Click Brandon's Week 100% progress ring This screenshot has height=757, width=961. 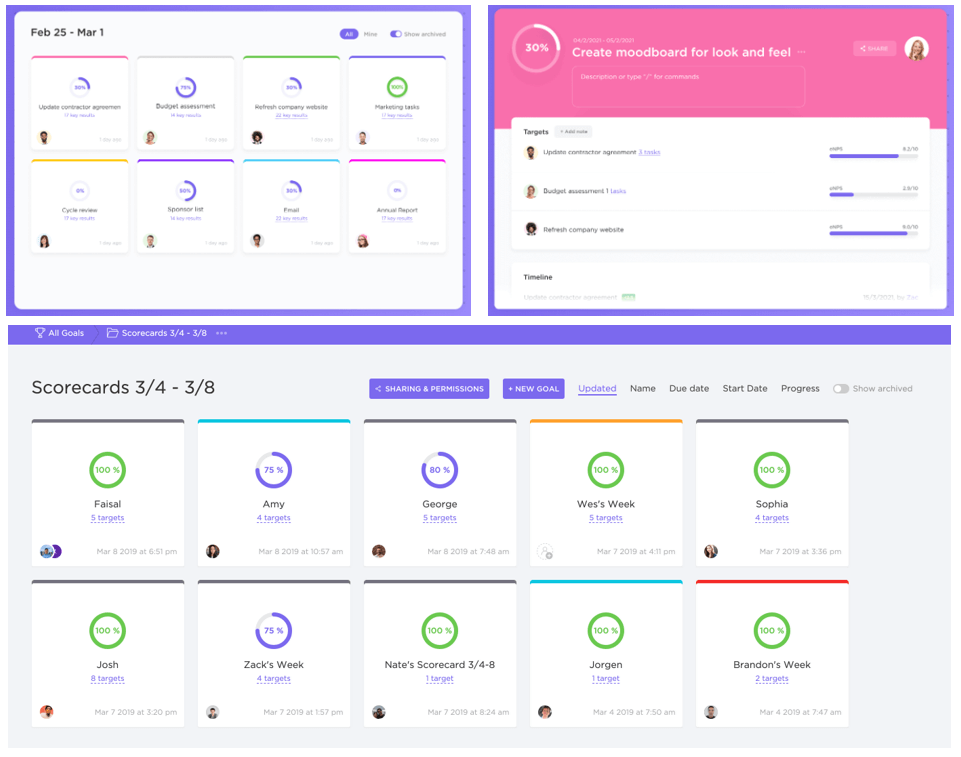[x=772, y=631]
